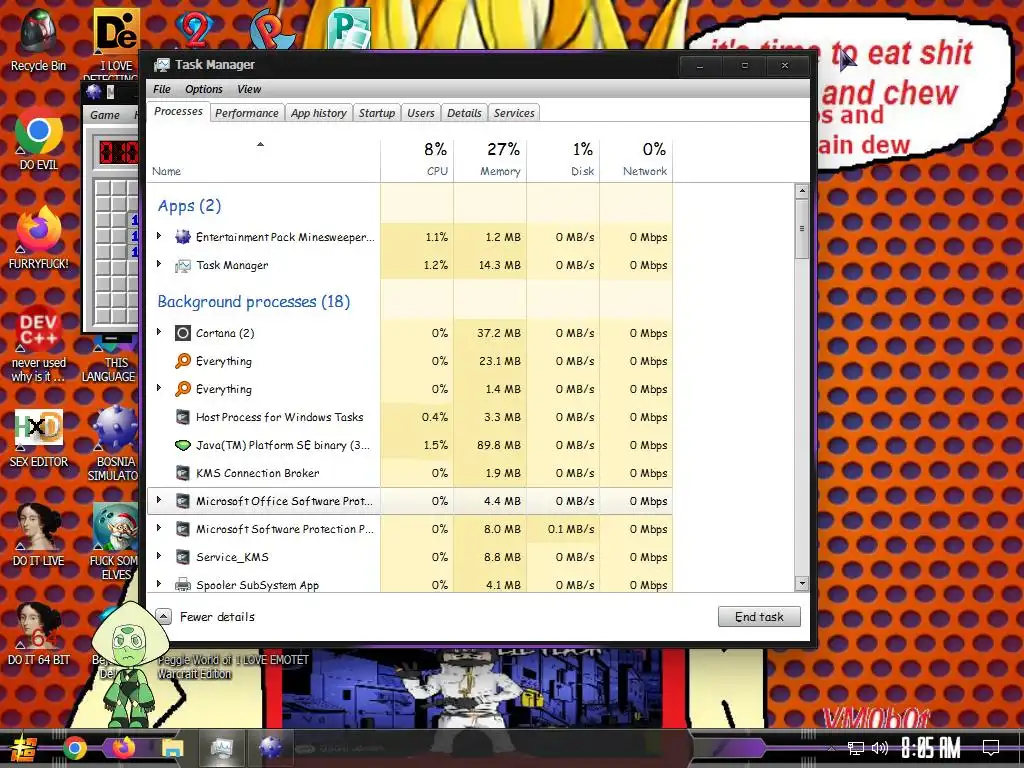Expand the Task Manager process entry
The image size is (1024, 768).
159,264
